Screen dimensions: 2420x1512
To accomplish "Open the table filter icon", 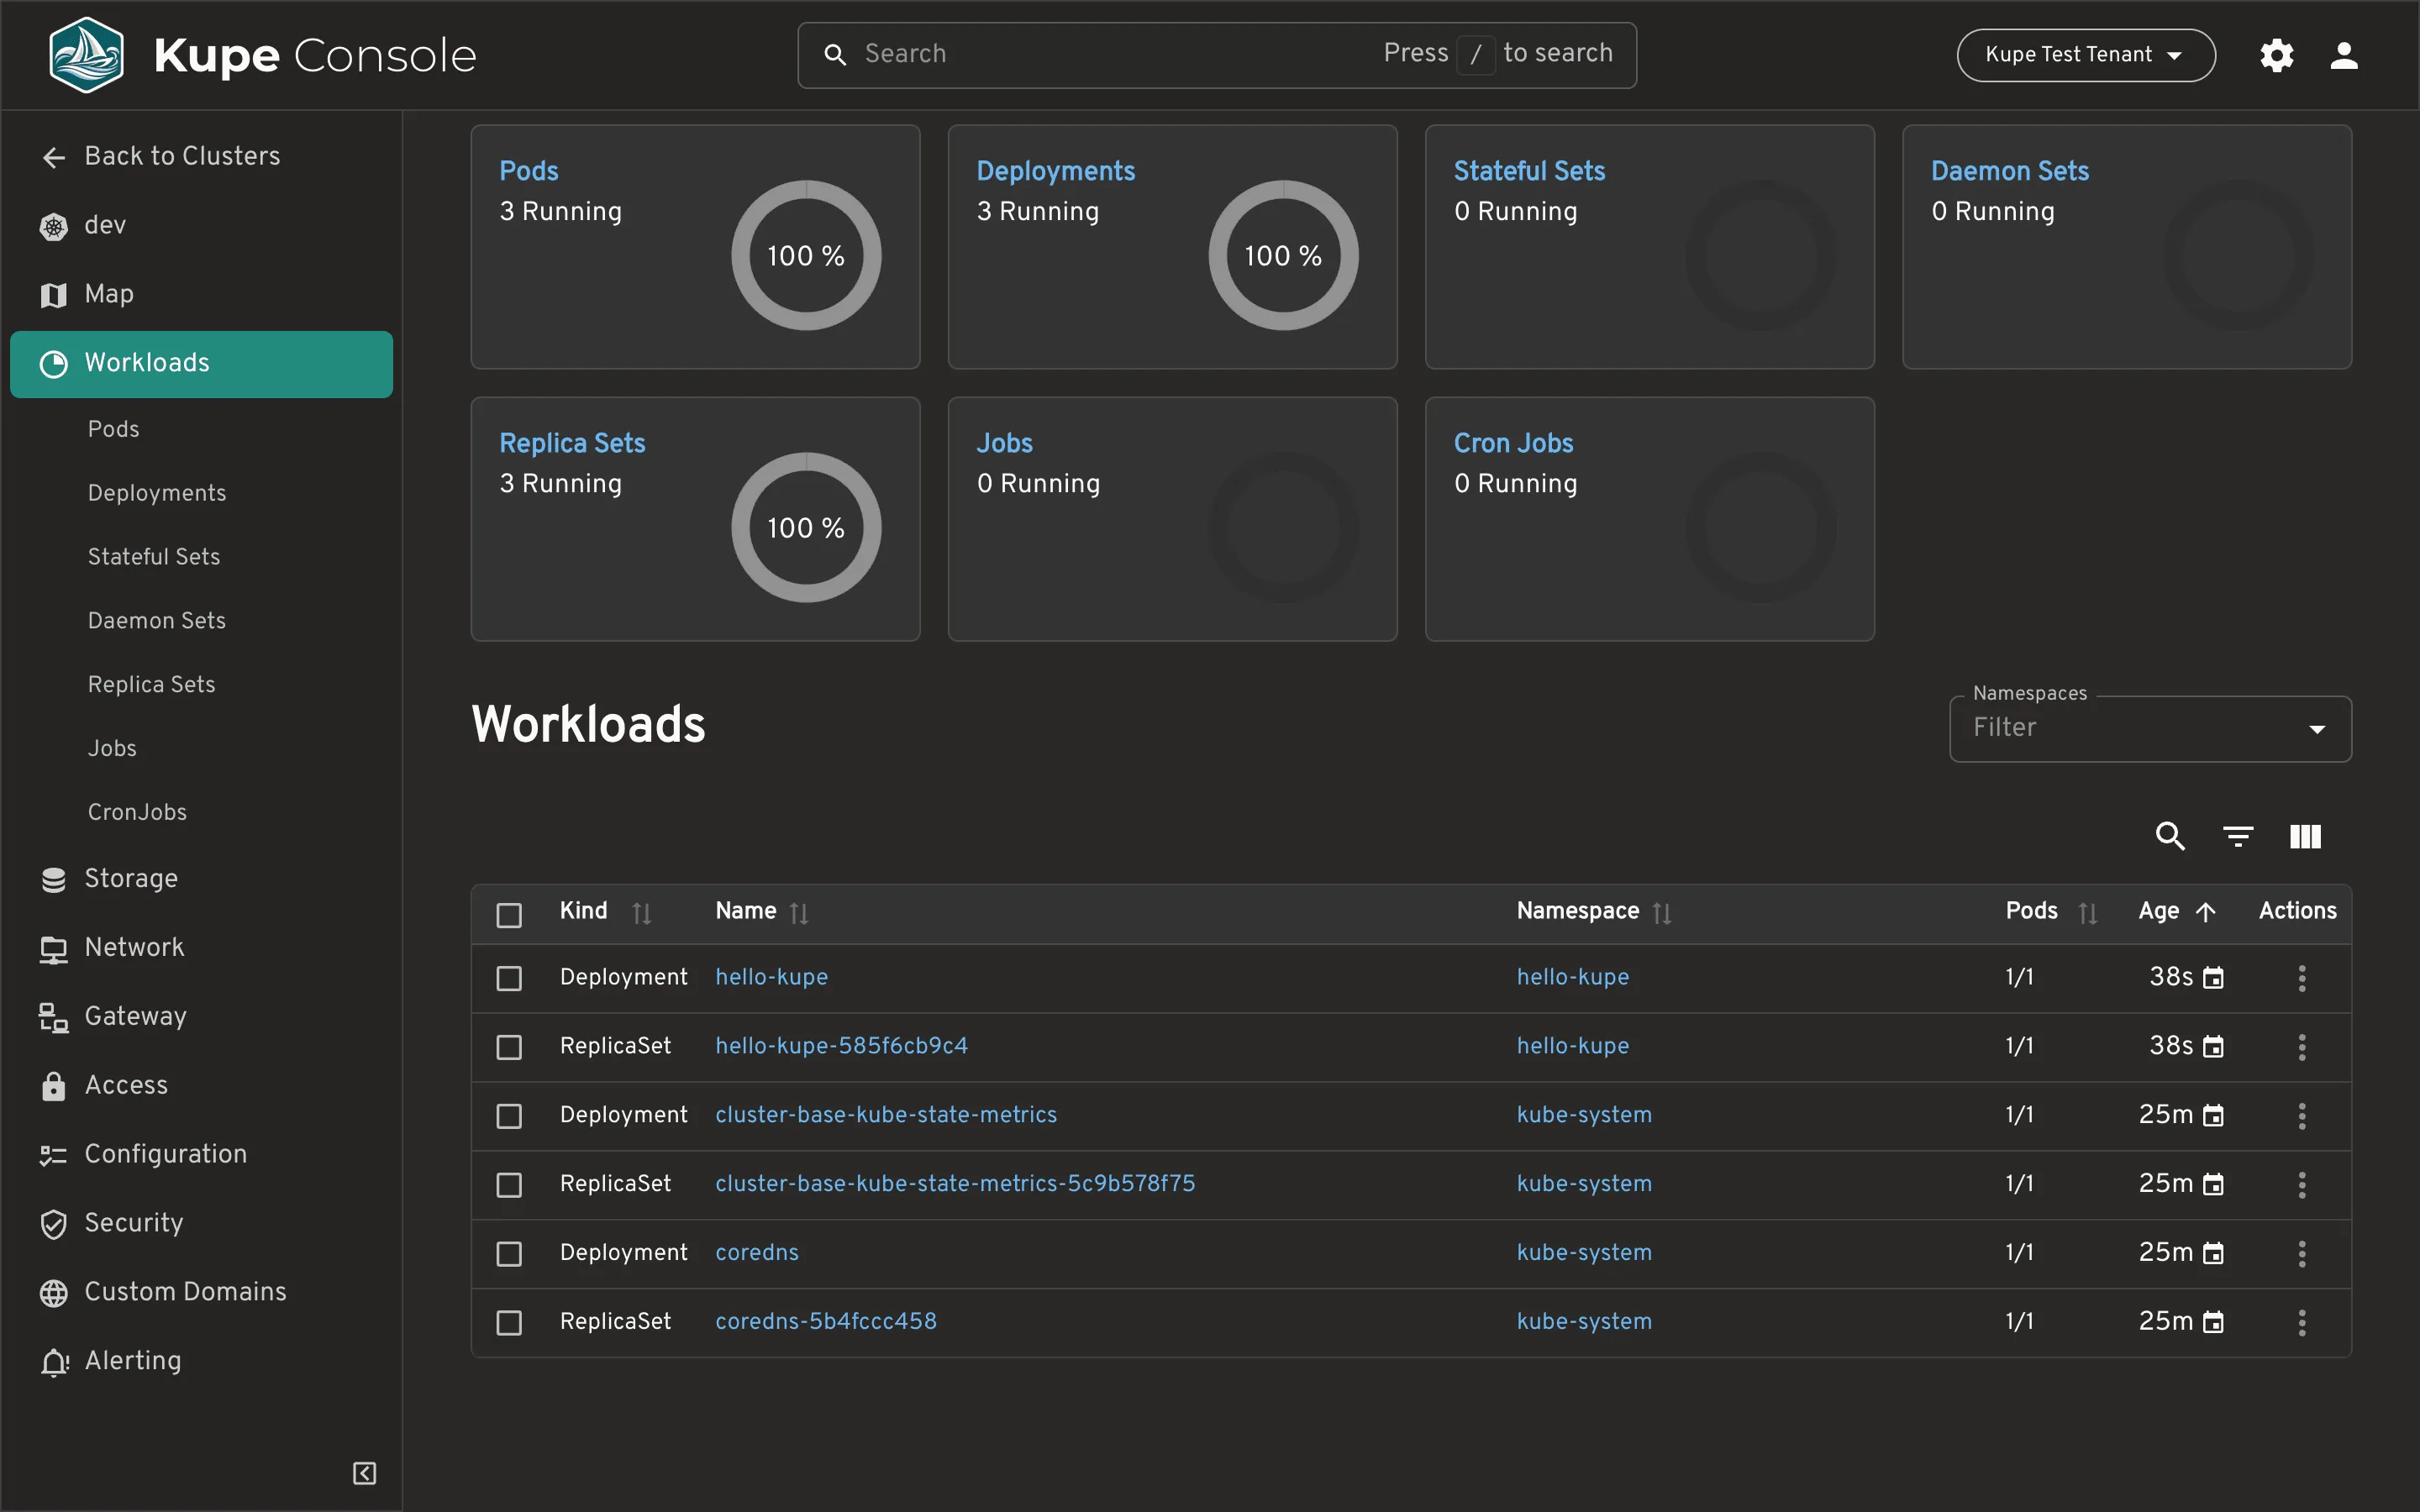I will pos(2238,836).
